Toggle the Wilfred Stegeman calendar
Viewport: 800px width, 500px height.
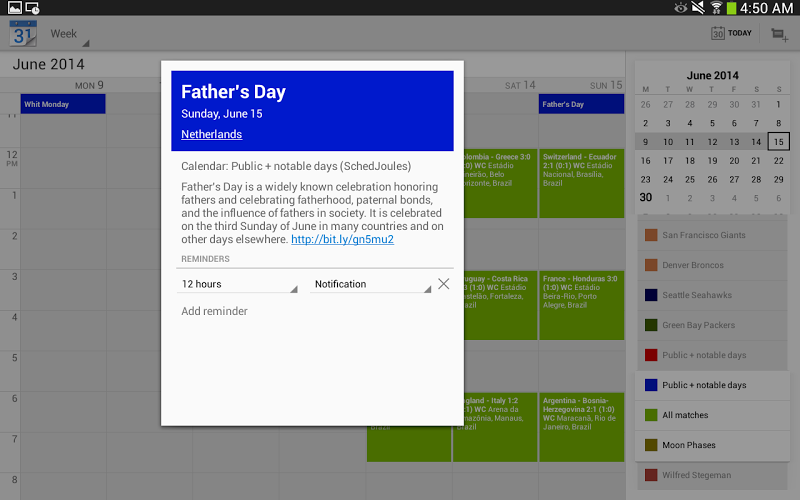coord(712,475)
